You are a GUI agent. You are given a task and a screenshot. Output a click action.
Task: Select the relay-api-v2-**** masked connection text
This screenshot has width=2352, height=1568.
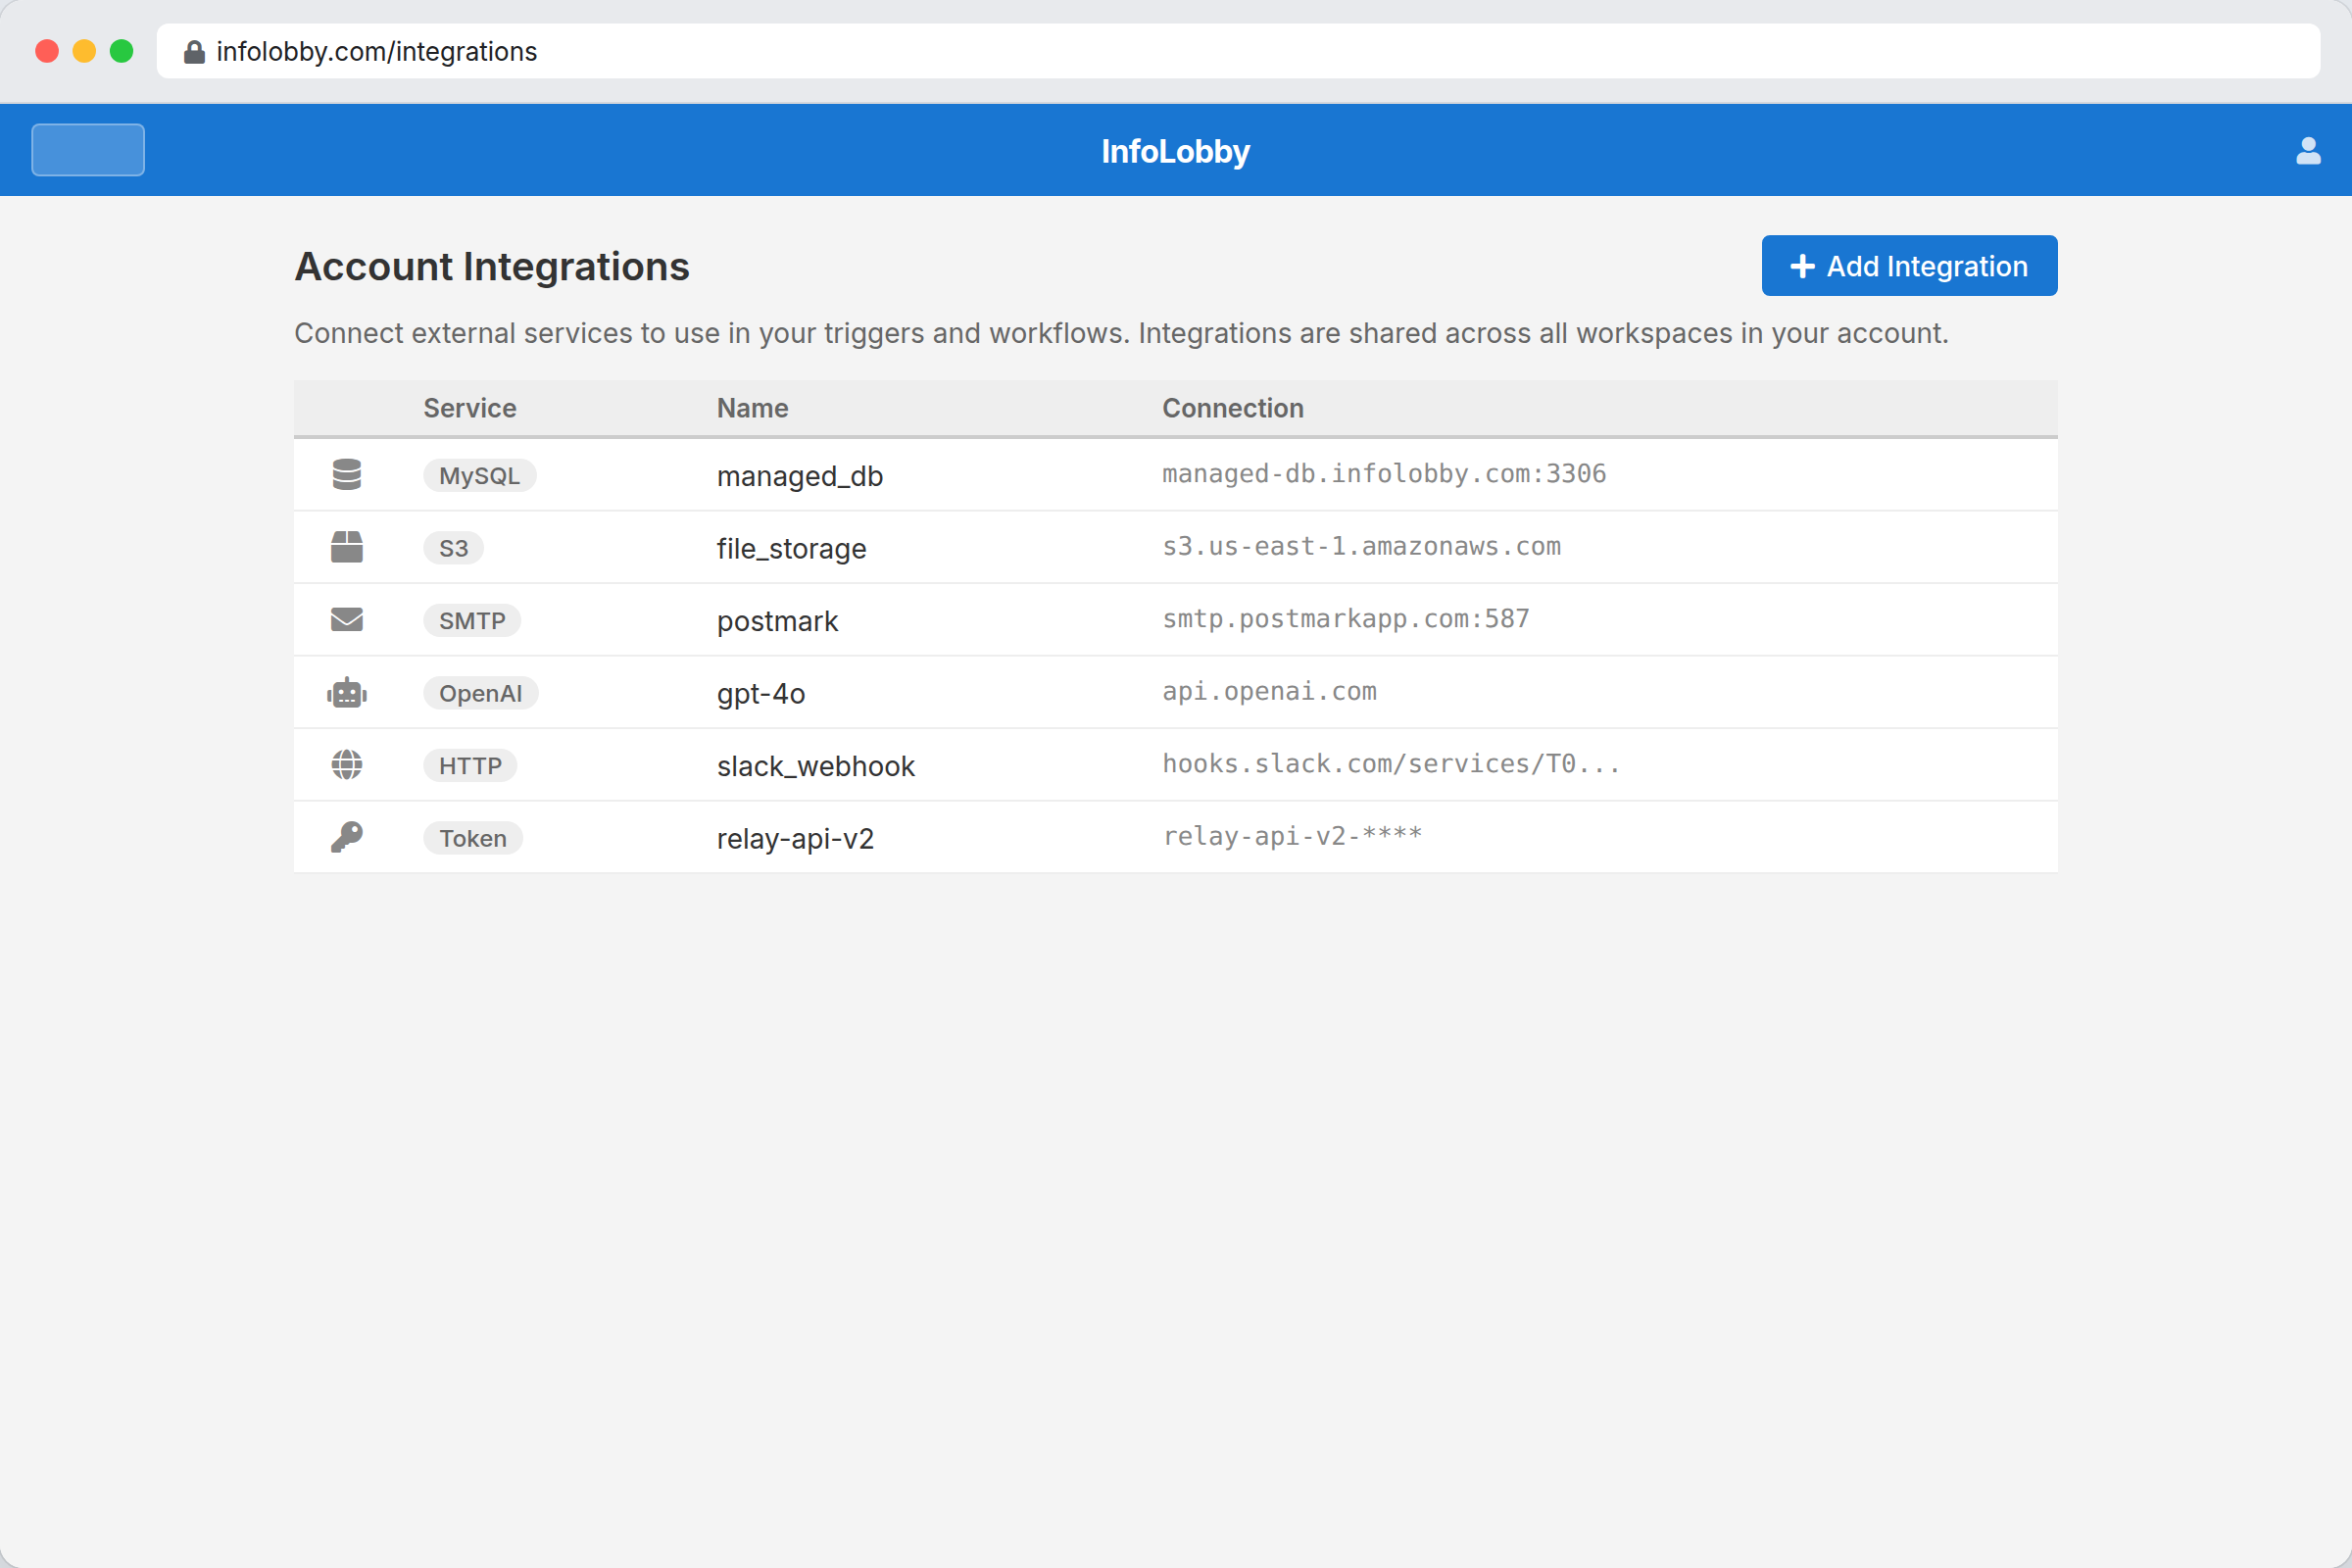pos(1292,835)
